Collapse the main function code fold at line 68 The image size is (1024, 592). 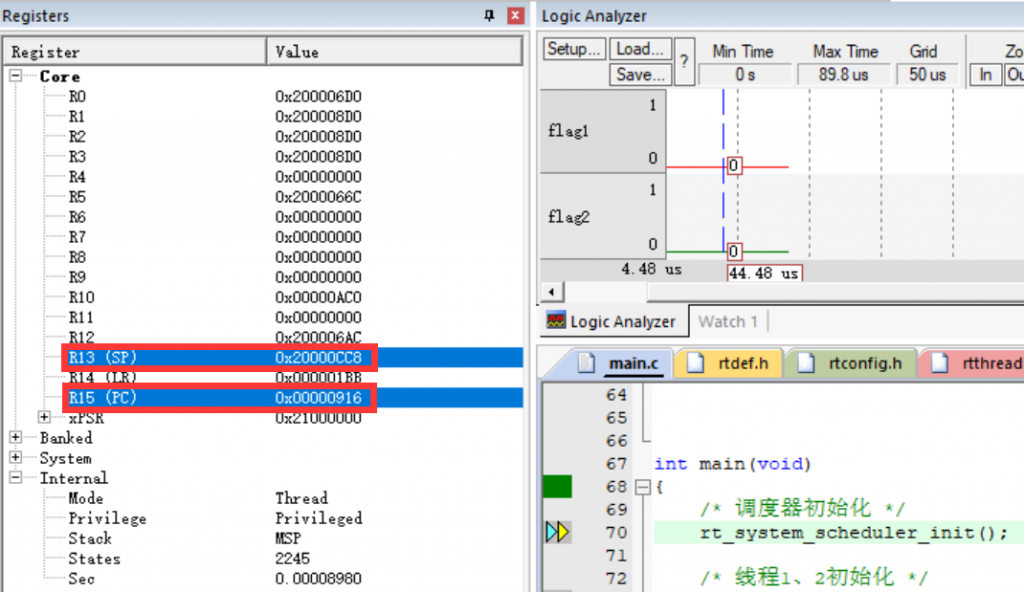point(643,487)
